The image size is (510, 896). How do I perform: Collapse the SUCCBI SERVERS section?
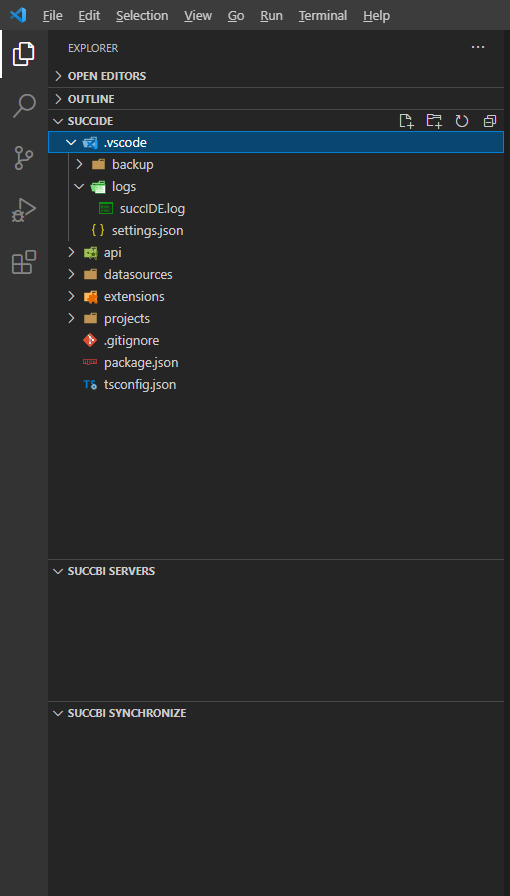point(276,571)
